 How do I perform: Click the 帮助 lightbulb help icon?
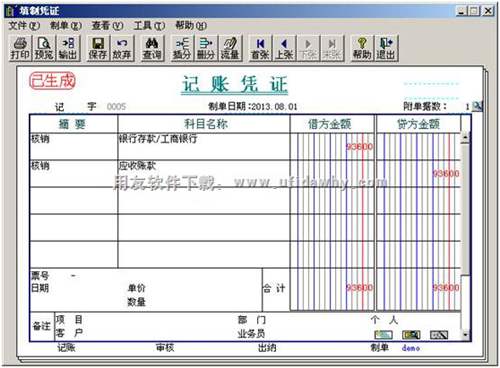click(x=362, y=48)
